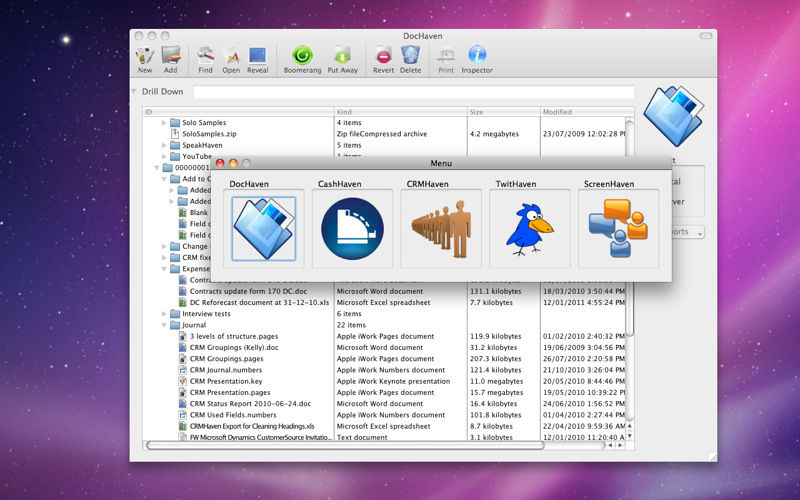Click the Solo Samples folder icon
This screenshot has height=500, width=800.
175,122
